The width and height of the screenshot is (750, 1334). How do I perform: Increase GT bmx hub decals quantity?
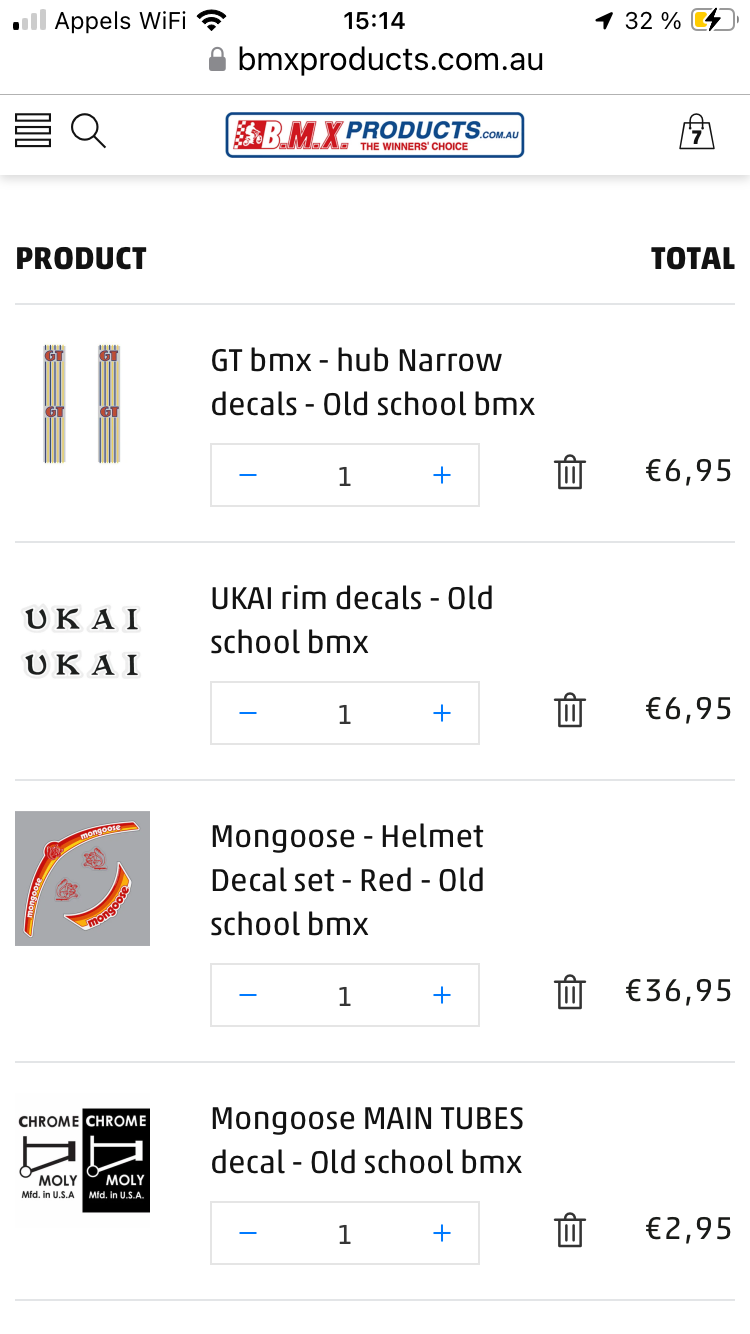pyautogui.click(x=442, y=475)
